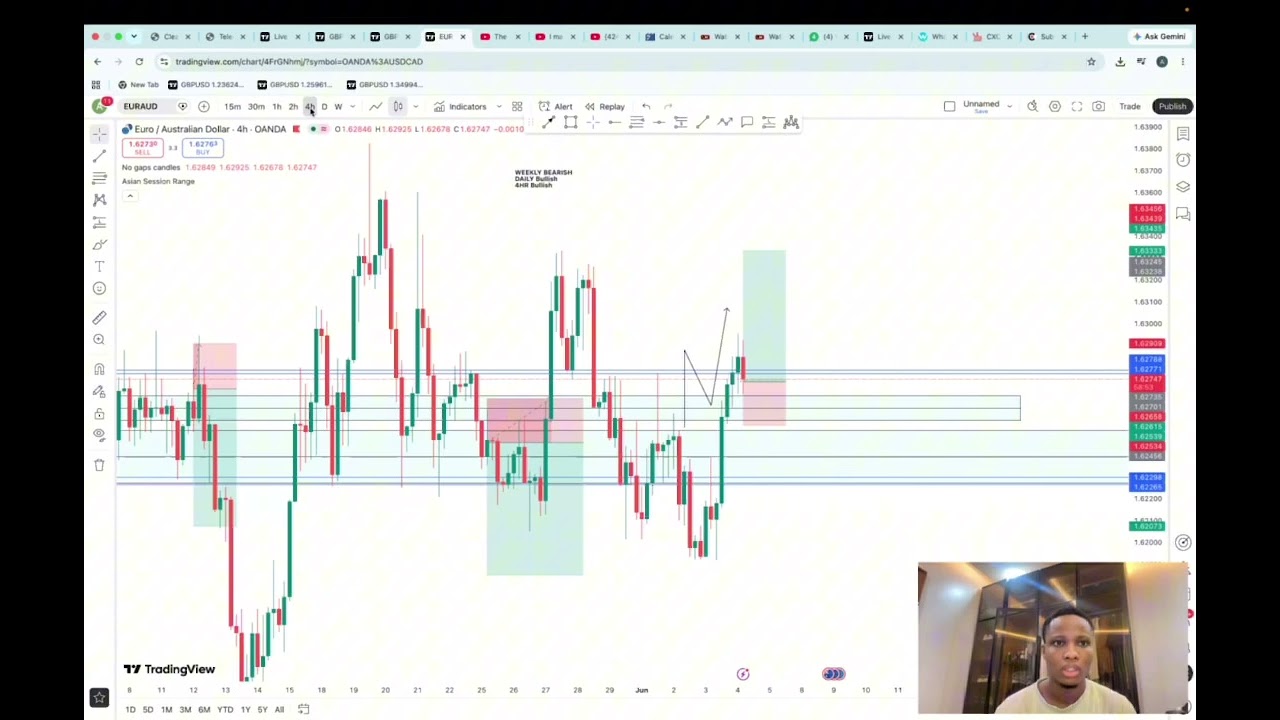This screenshot has width=1280, height=720.
Task: Open the EURAUD symbol search
Action: (140, 106)
